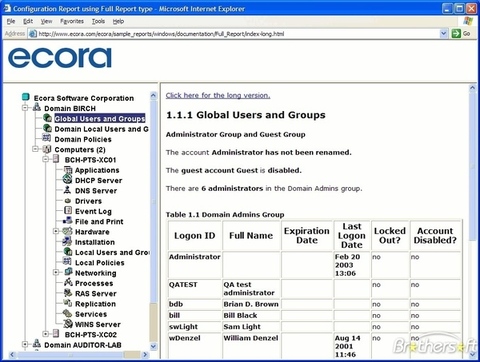Click inside the address URL field
The width and height of the screenshot is (480, 362).
pos(238,34)
